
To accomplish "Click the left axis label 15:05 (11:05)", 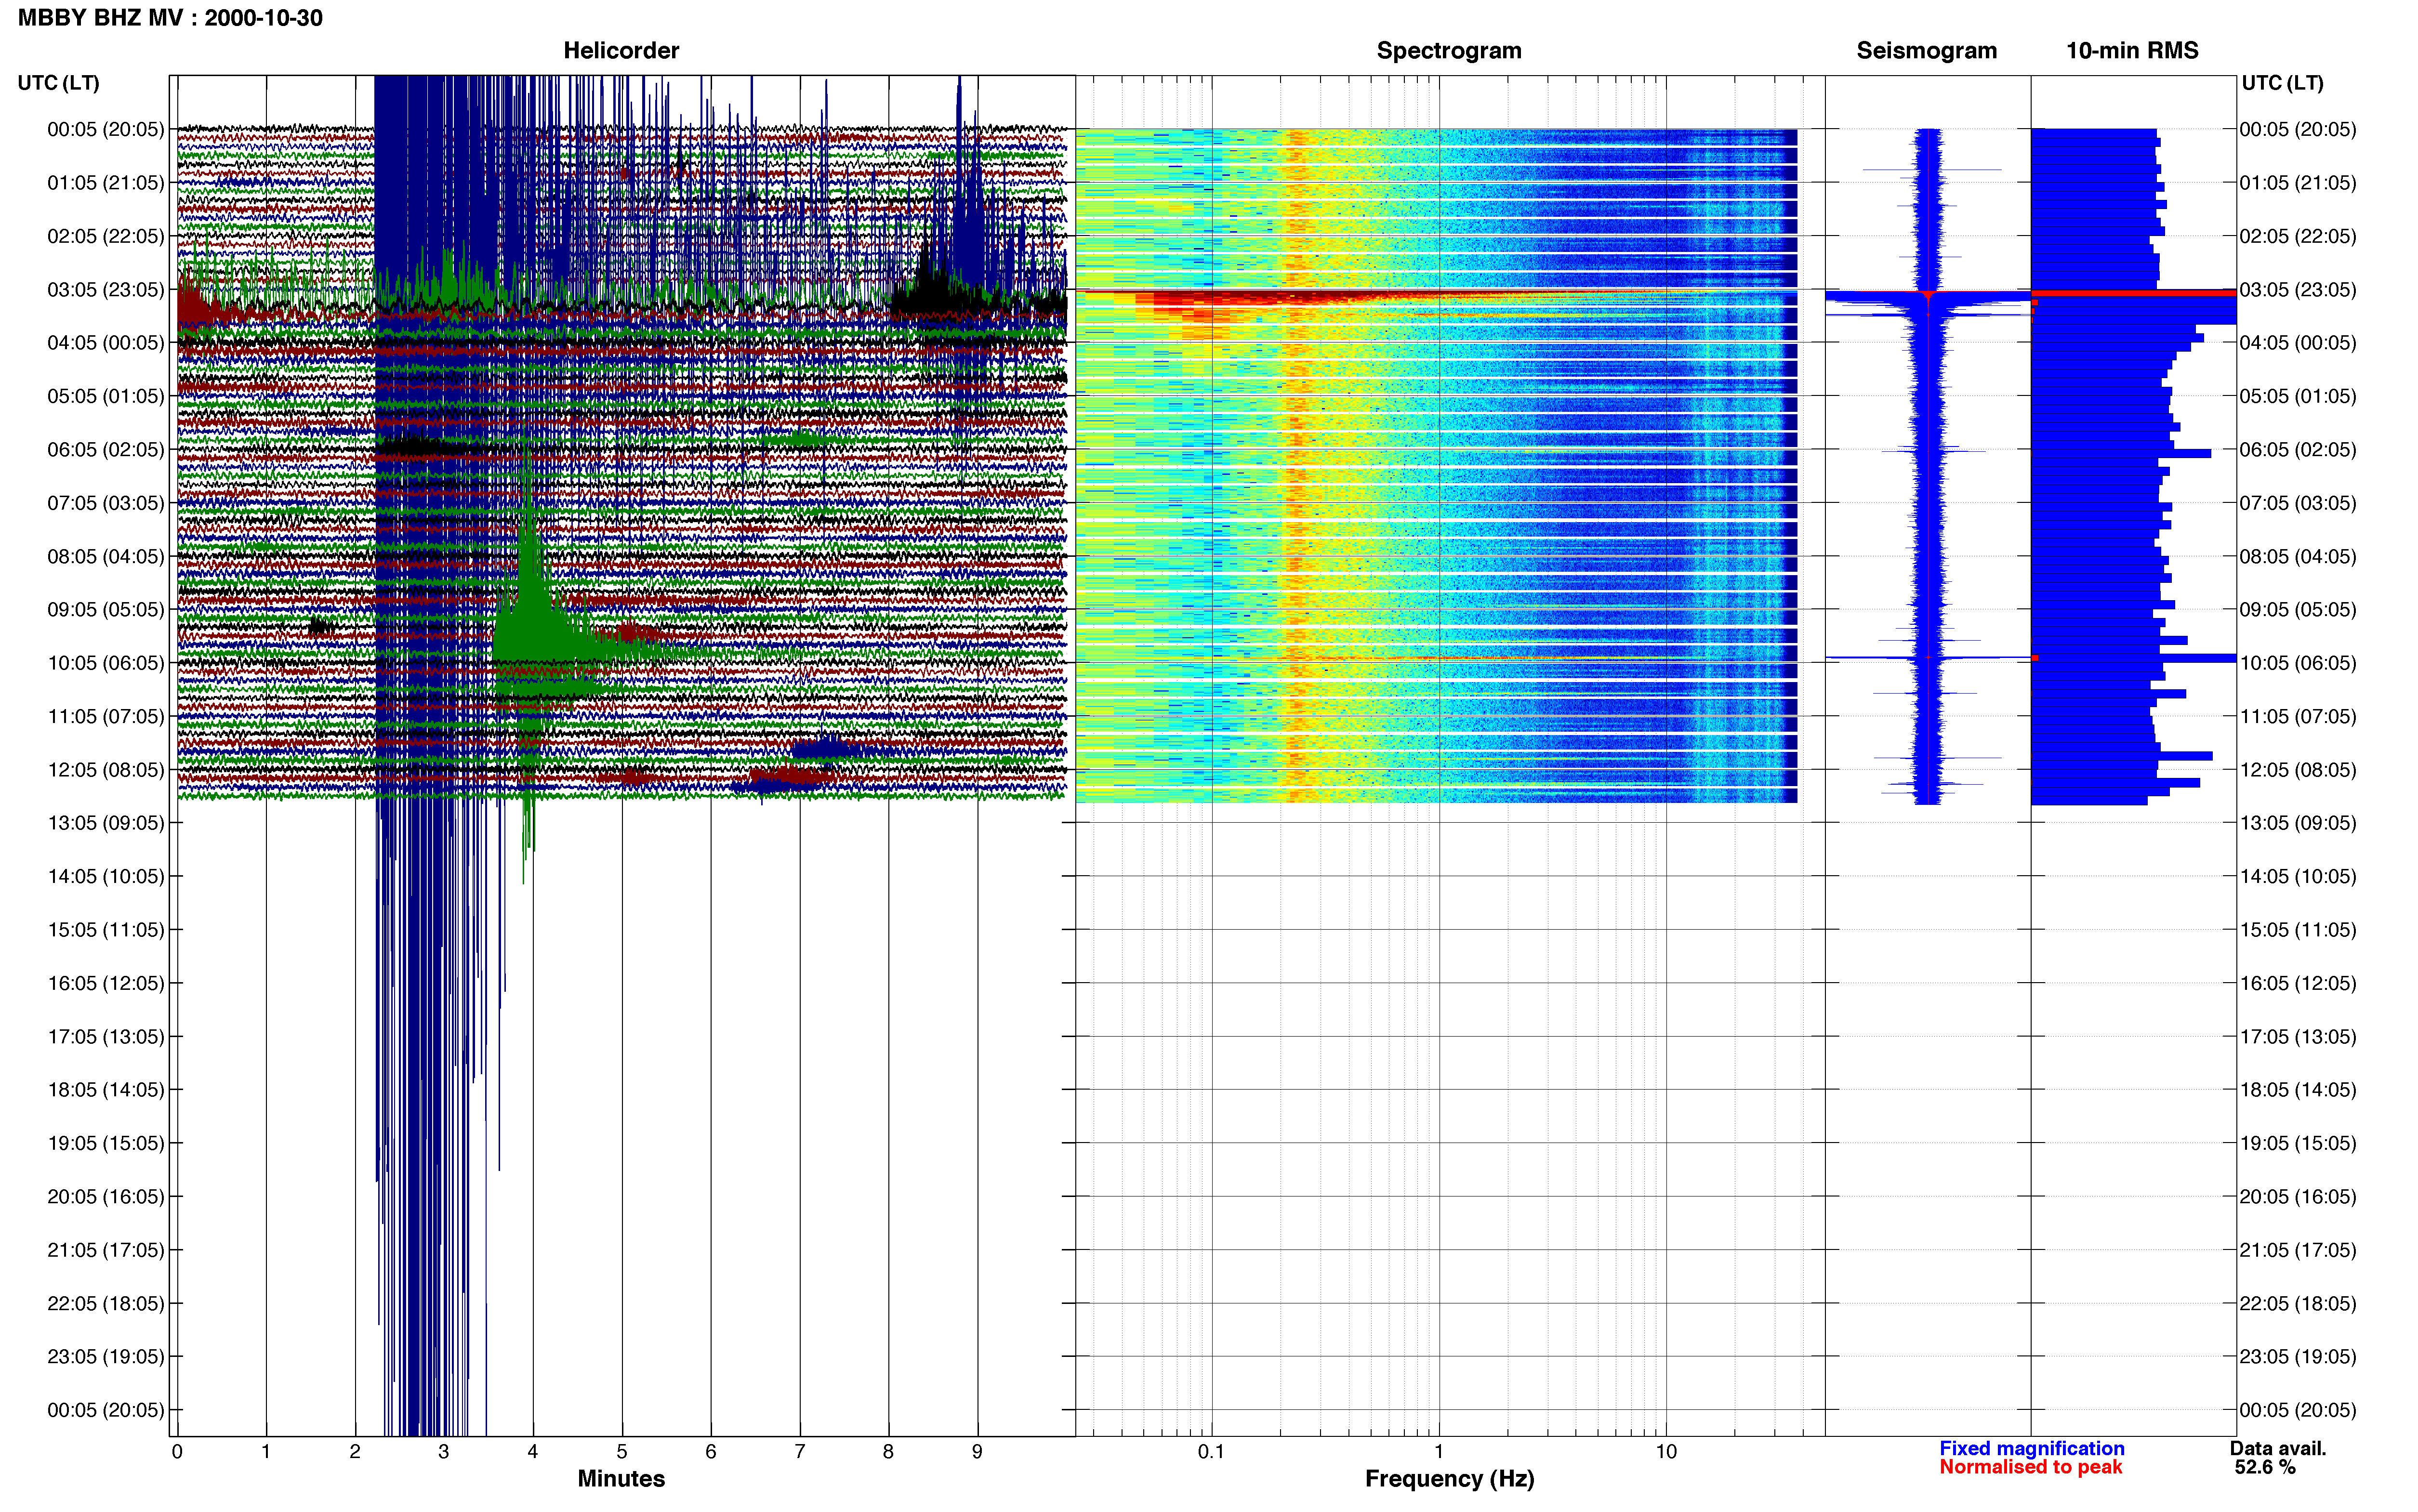I will (x=106, y=930).
